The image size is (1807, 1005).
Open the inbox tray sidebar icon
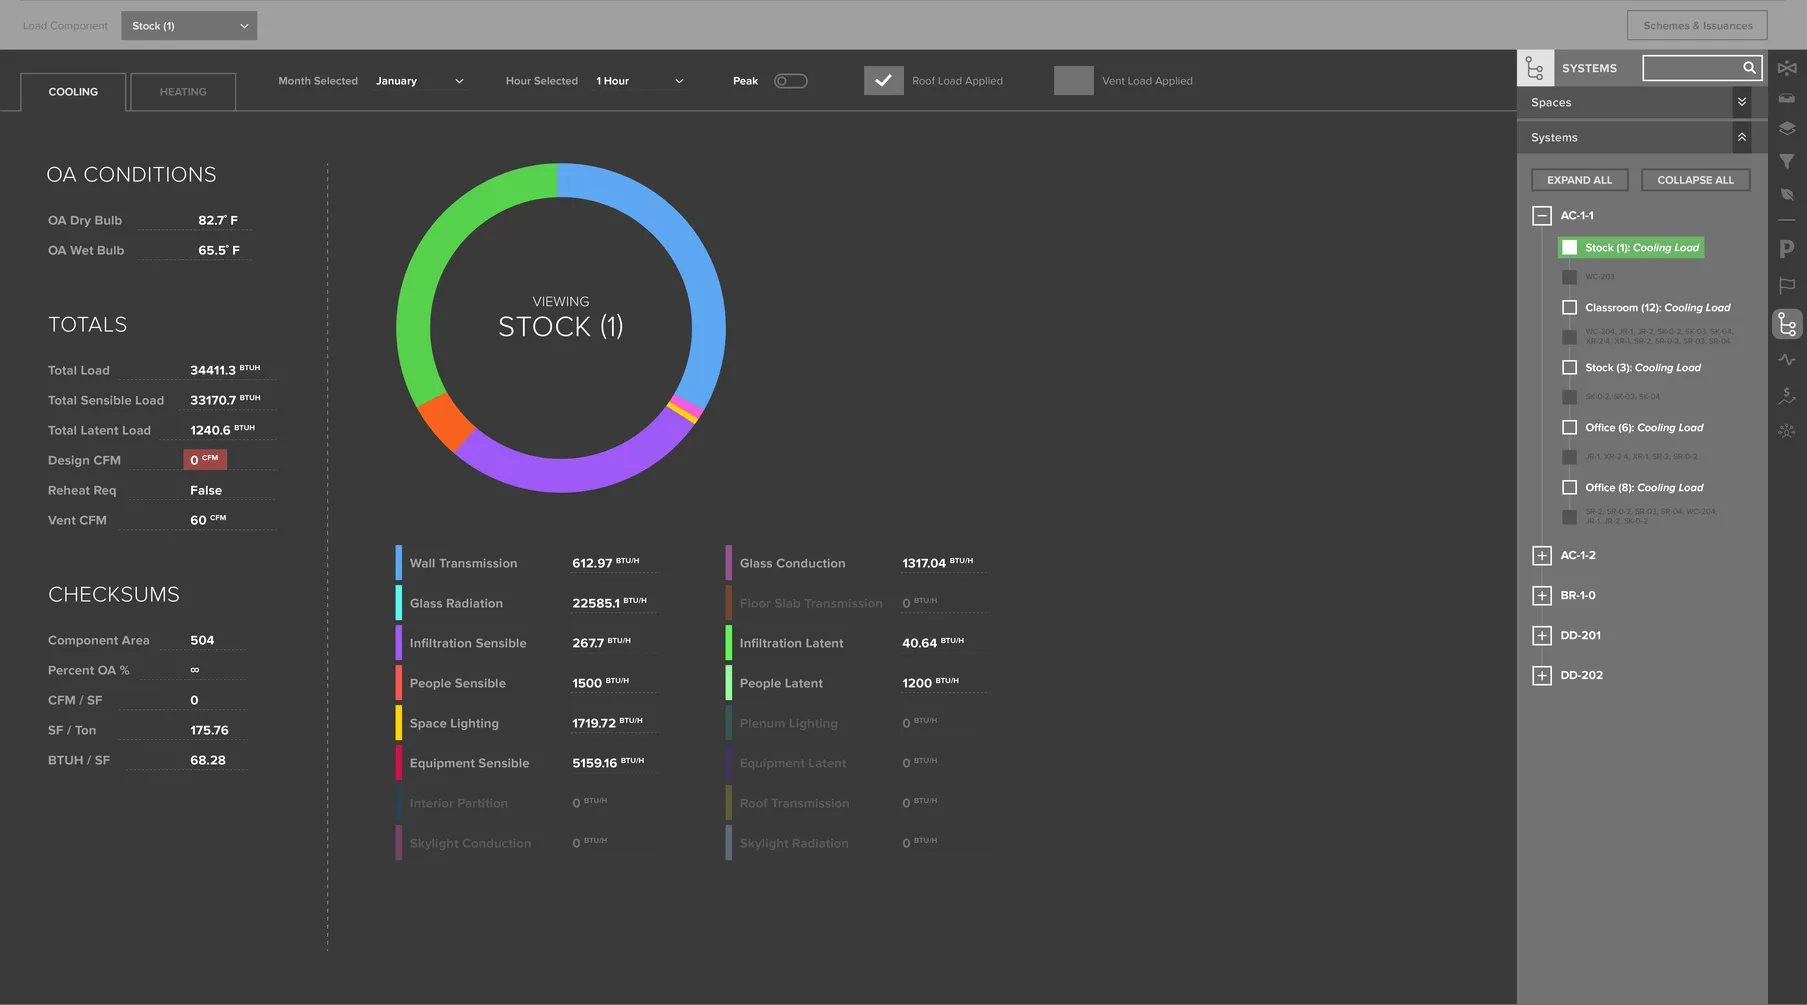point(1787,98)
